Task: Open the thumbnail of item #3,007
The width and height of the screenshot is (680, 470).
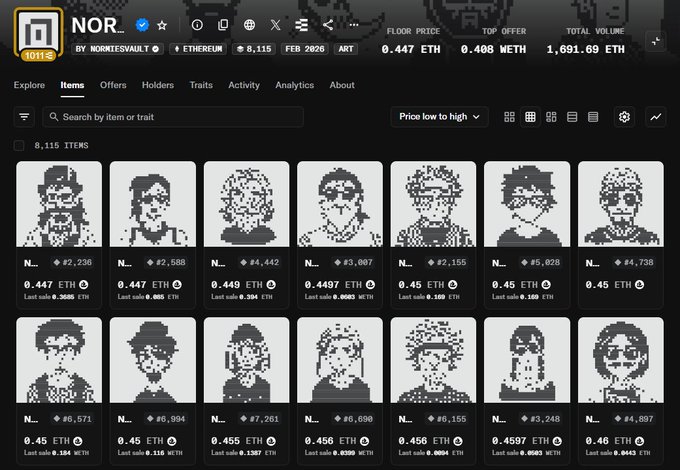Action: coord(340,204)
